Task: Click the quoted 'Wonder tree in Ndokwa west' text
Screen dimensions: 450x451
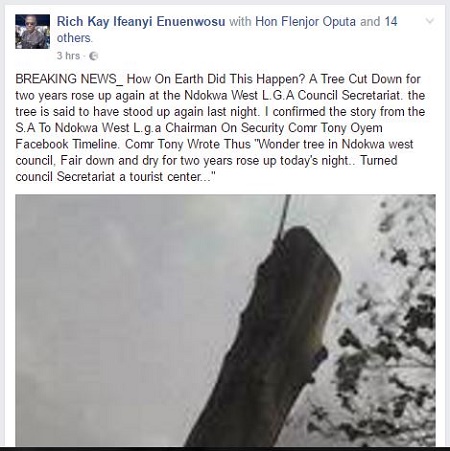Action: [x=334, y=144]
